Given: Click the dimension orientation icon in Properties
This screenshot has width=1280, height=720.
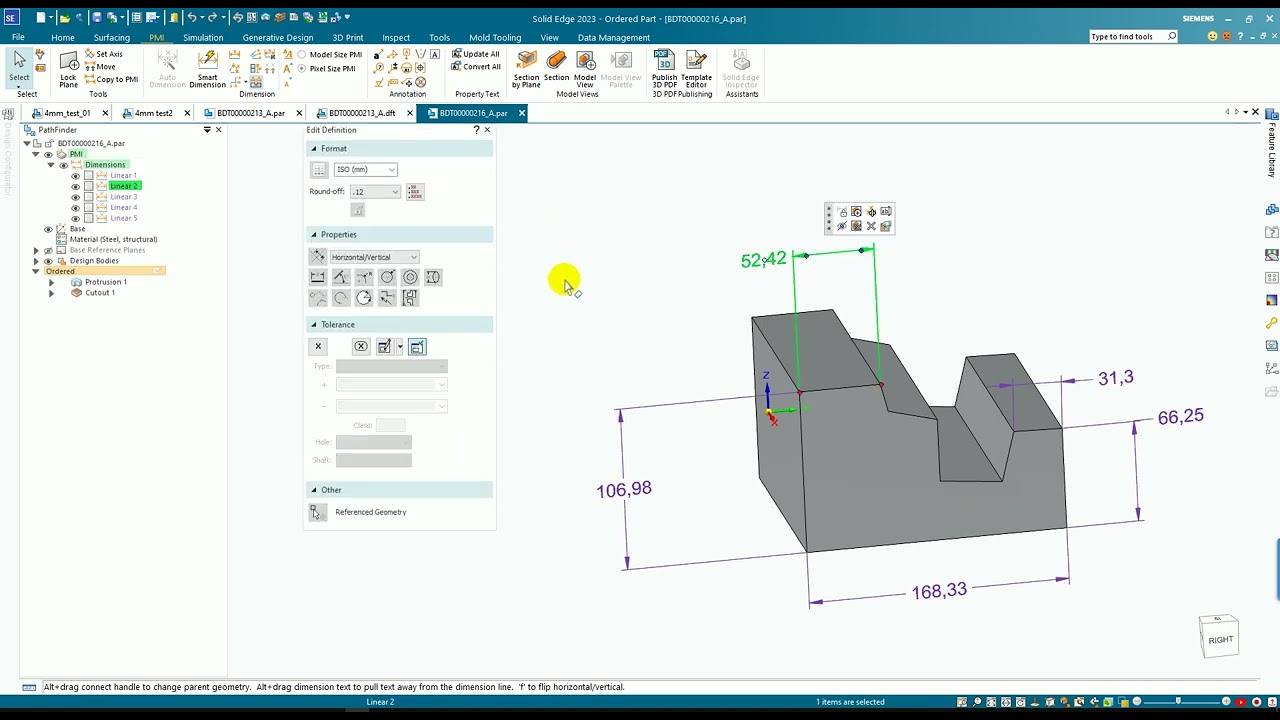Looking at the screenshot, I should pyautogui.click(x=318, y=257).
